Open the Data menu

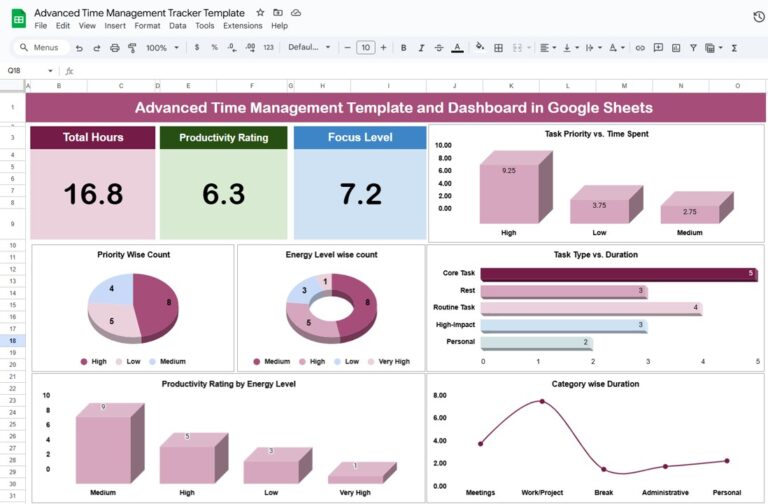tap(178, 26)
